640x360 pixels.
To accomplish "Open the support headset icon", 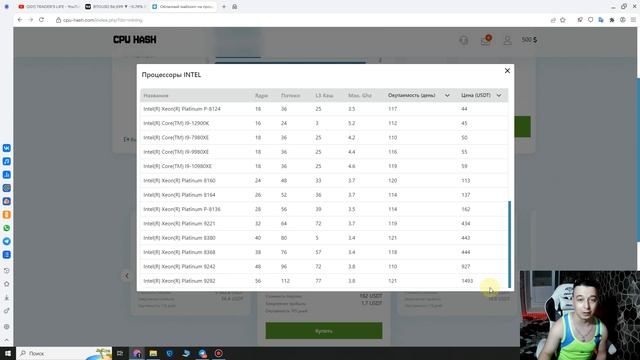I will [x=464, y=40].
